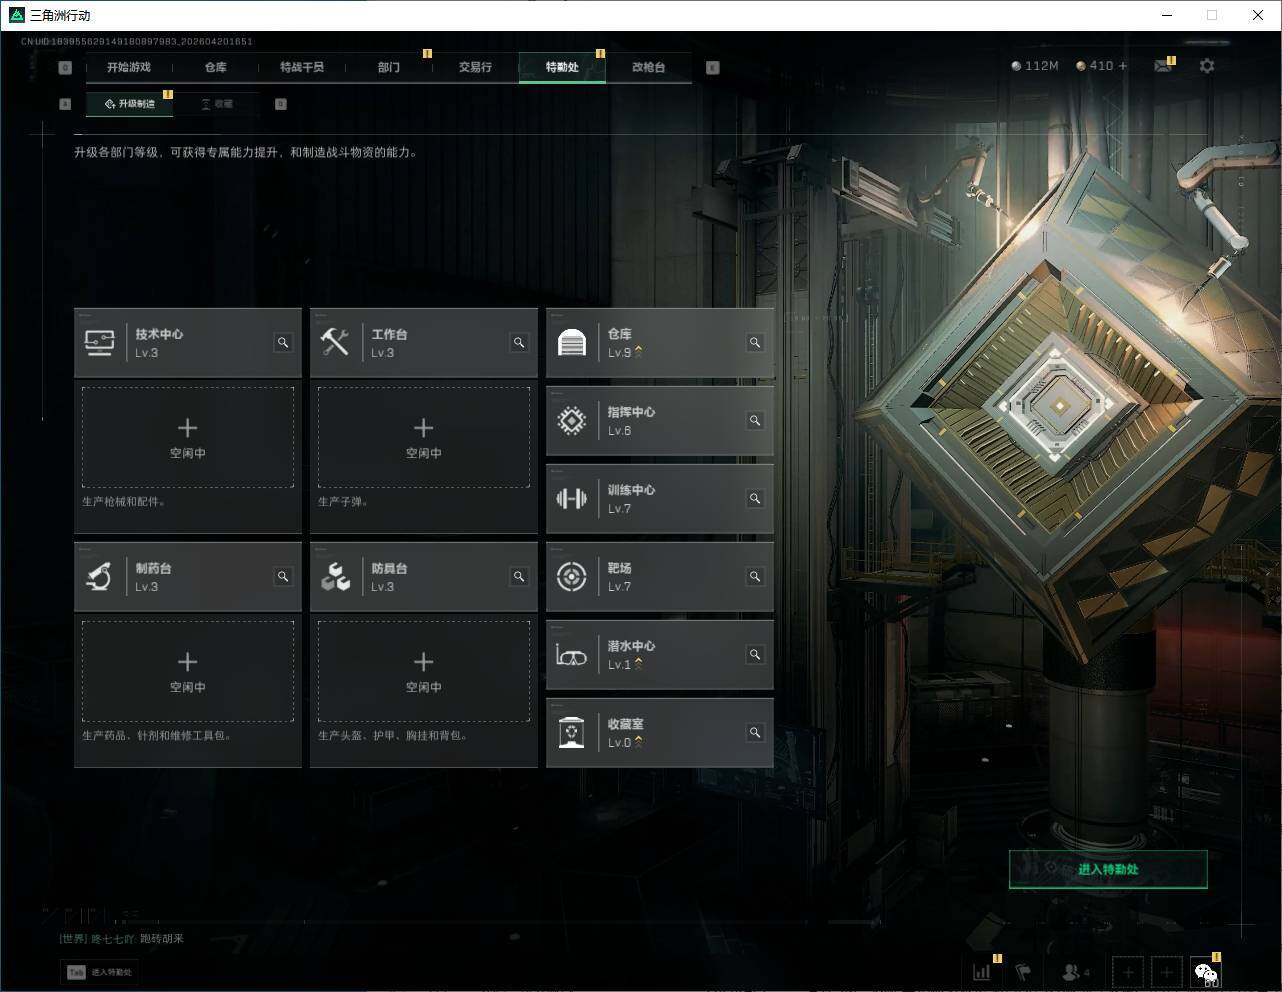Click the 防具台 cubes icon
Screen dimensions: 1282x992
(x=335, y=577)
